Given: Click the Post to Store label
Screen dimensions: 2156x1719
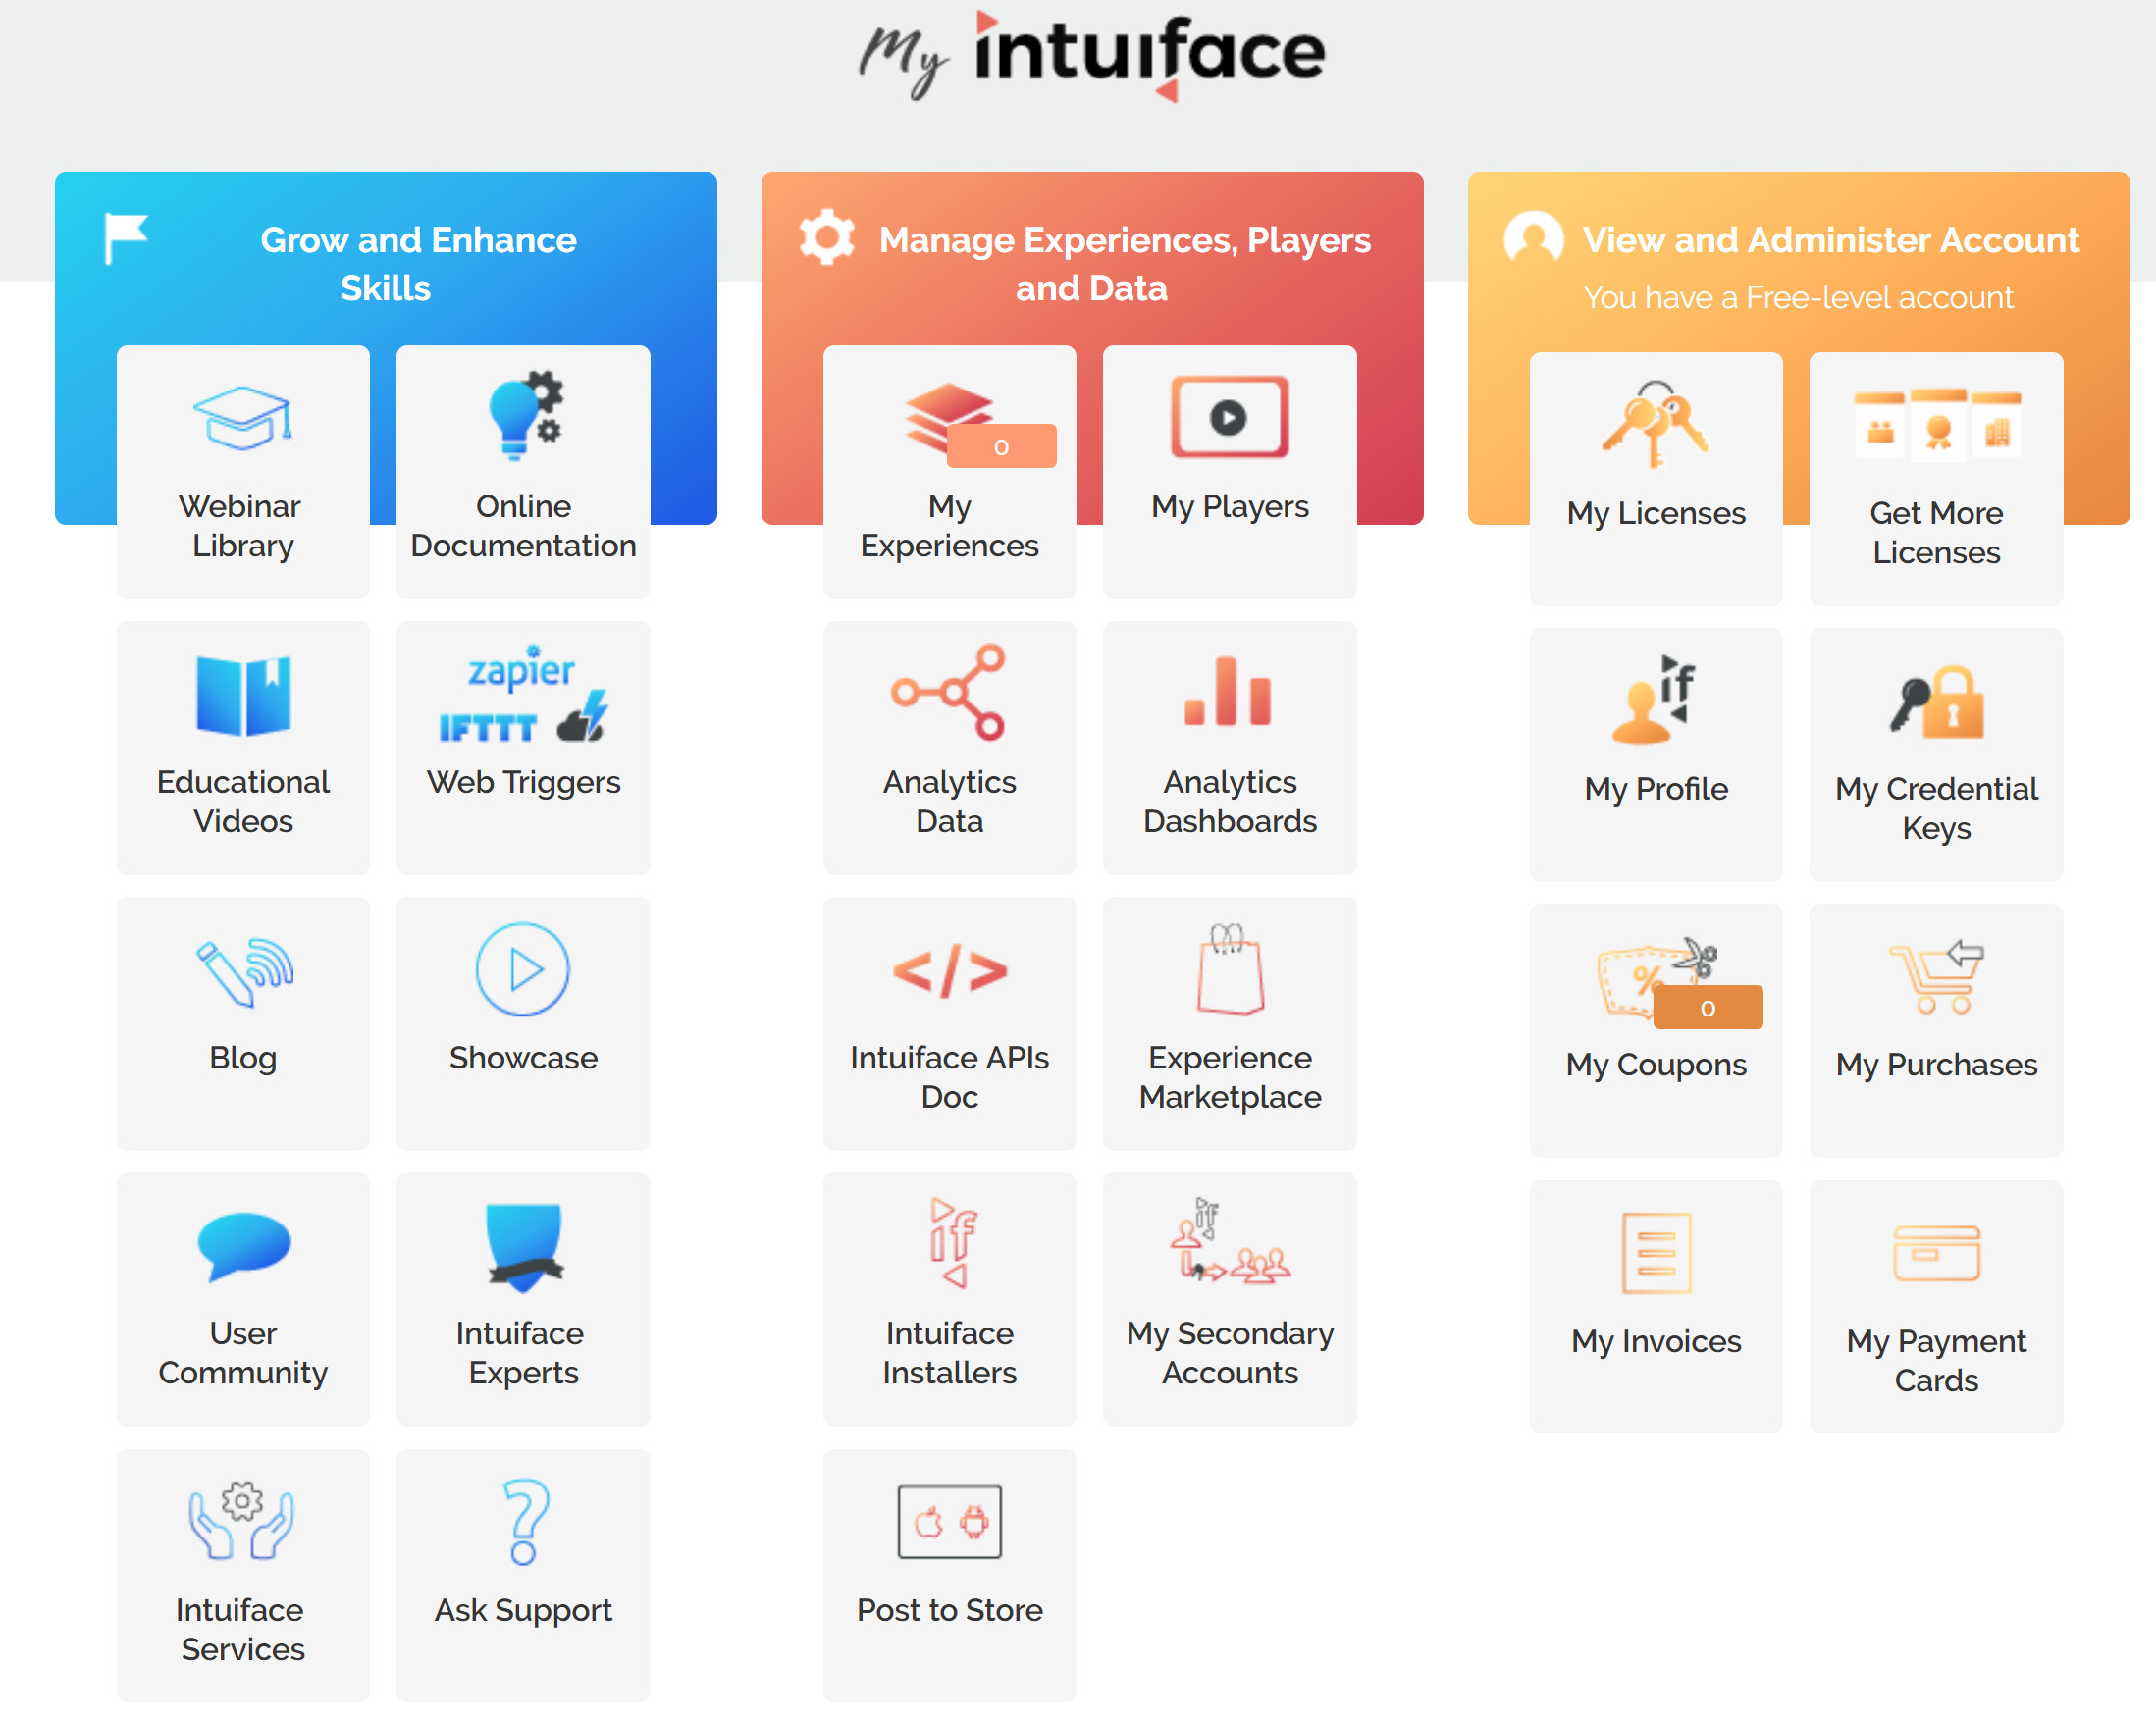Looking at the screenshot, I should coord(949,1610).
